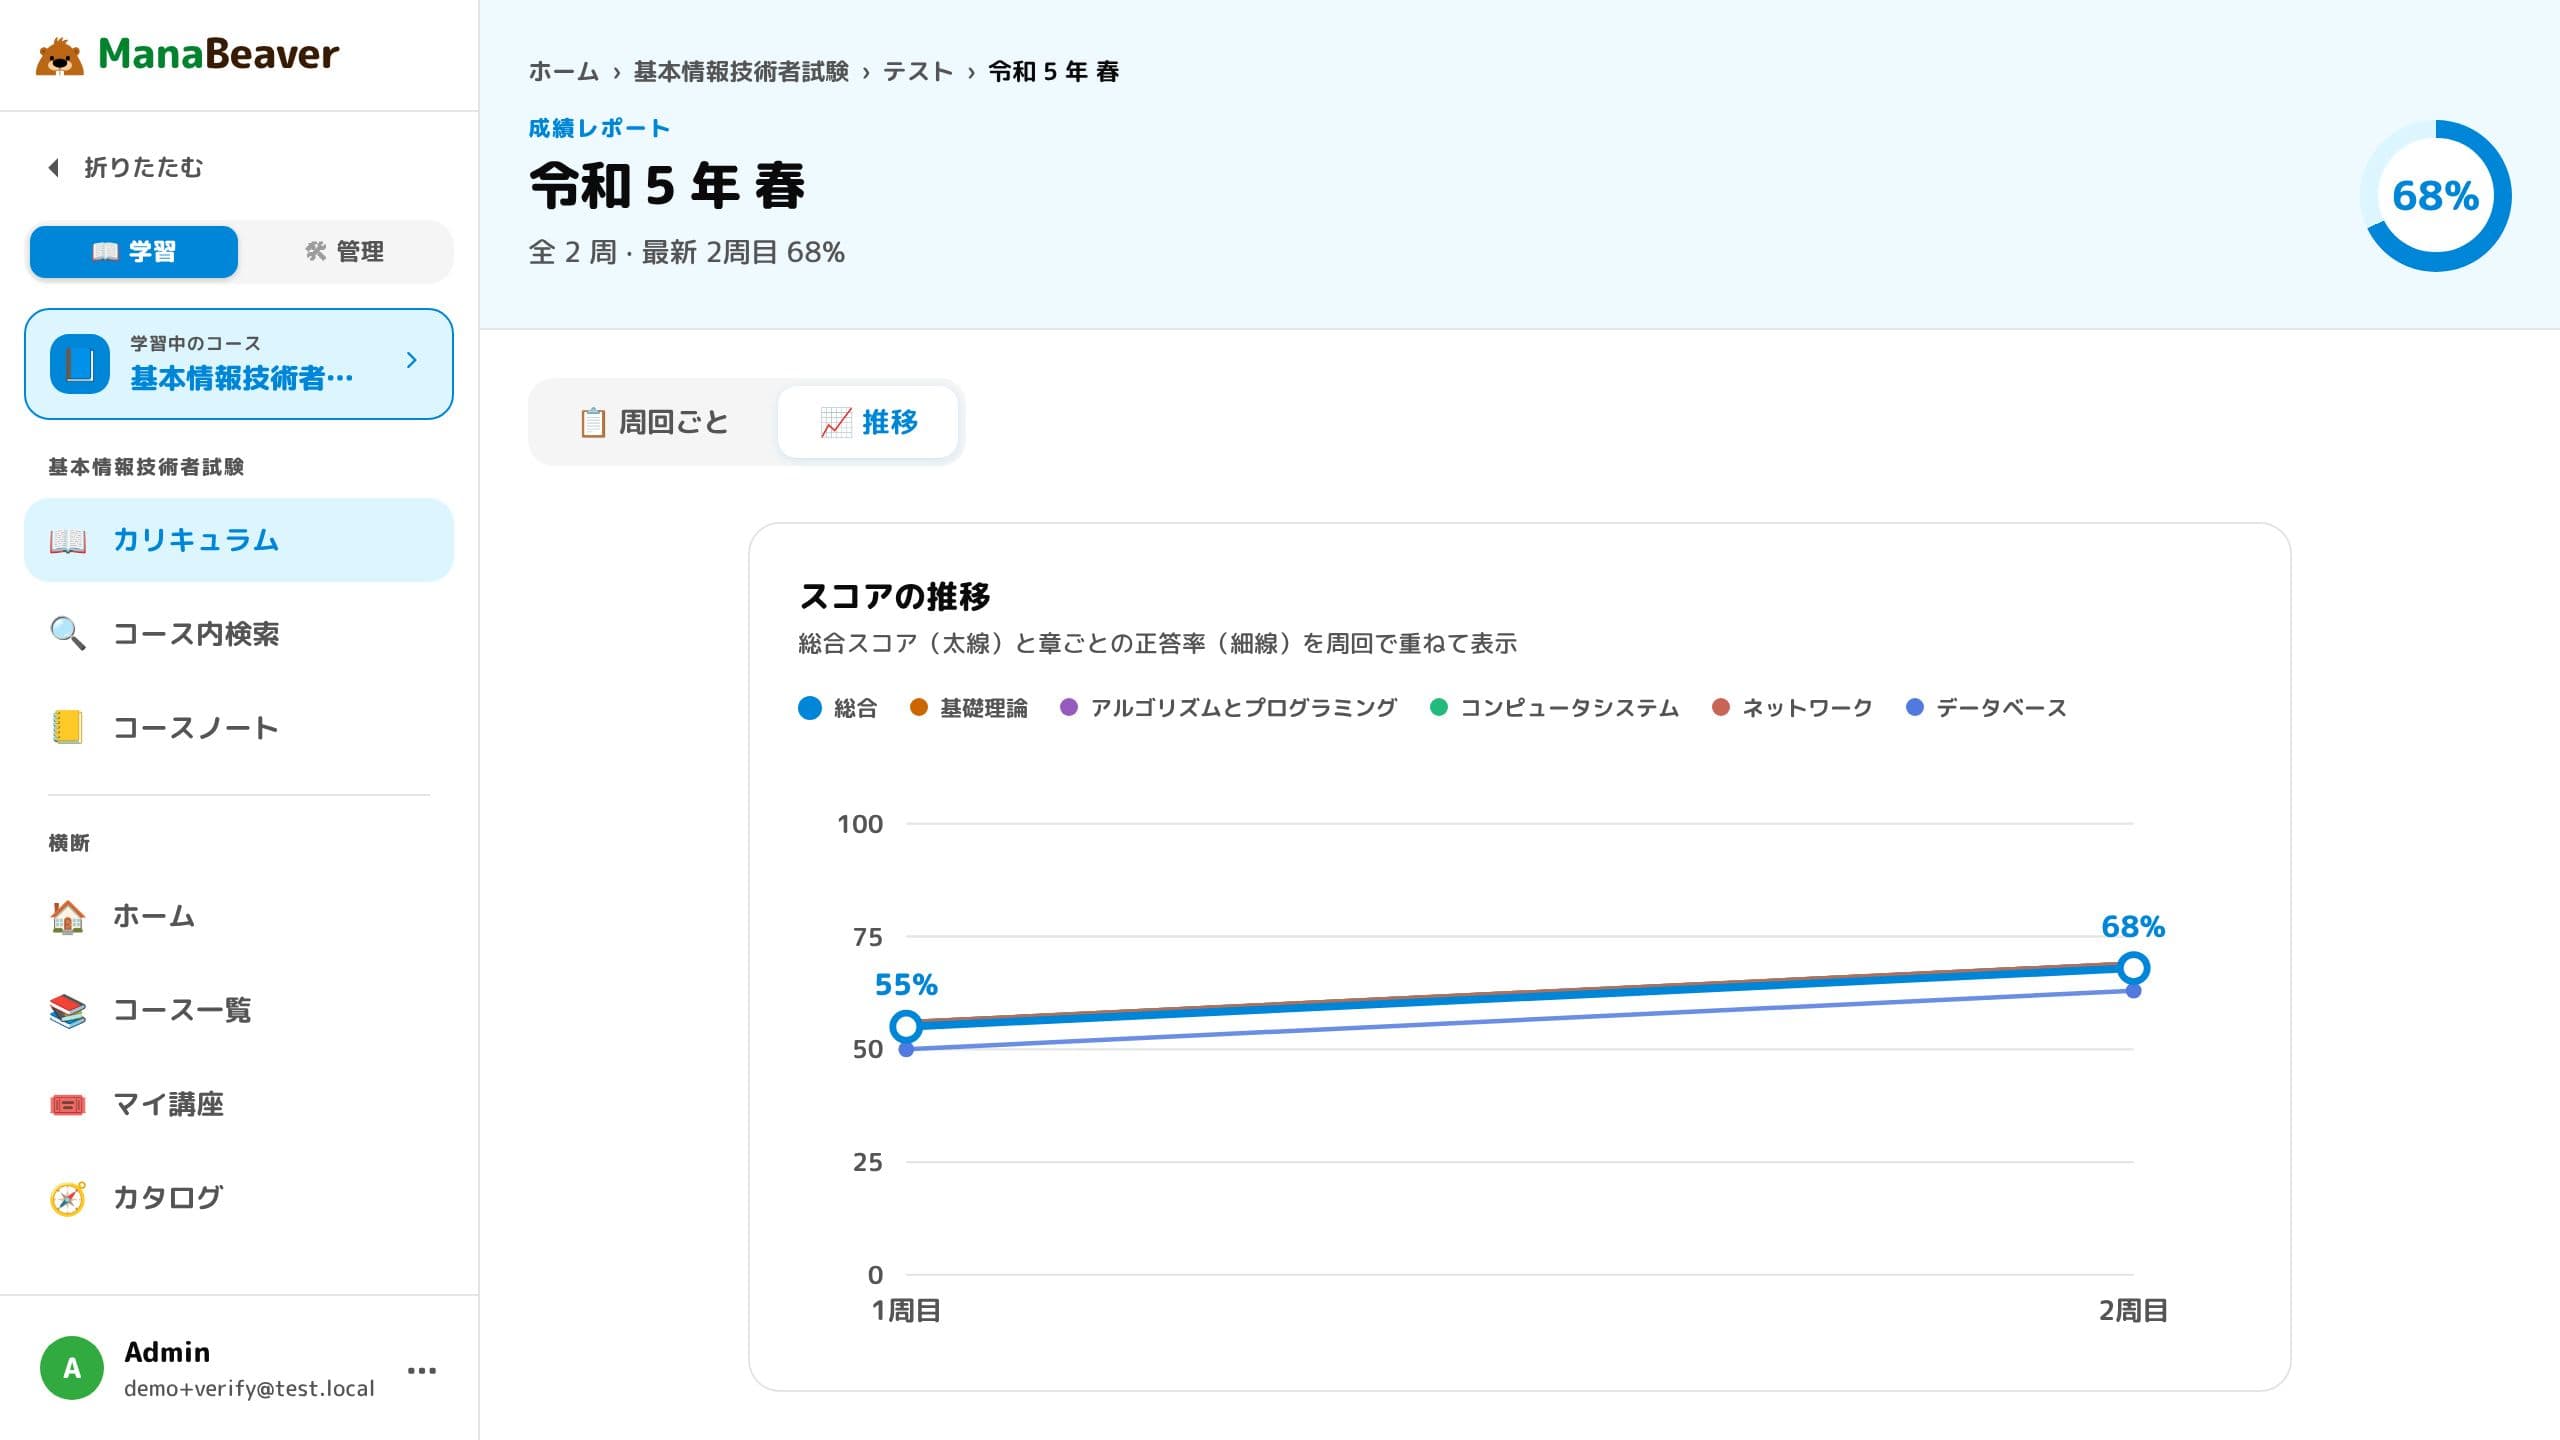Click the ManaBeaver brand name text
The height and width of the screenshot is (1440, 2560).
click(219, 54)
